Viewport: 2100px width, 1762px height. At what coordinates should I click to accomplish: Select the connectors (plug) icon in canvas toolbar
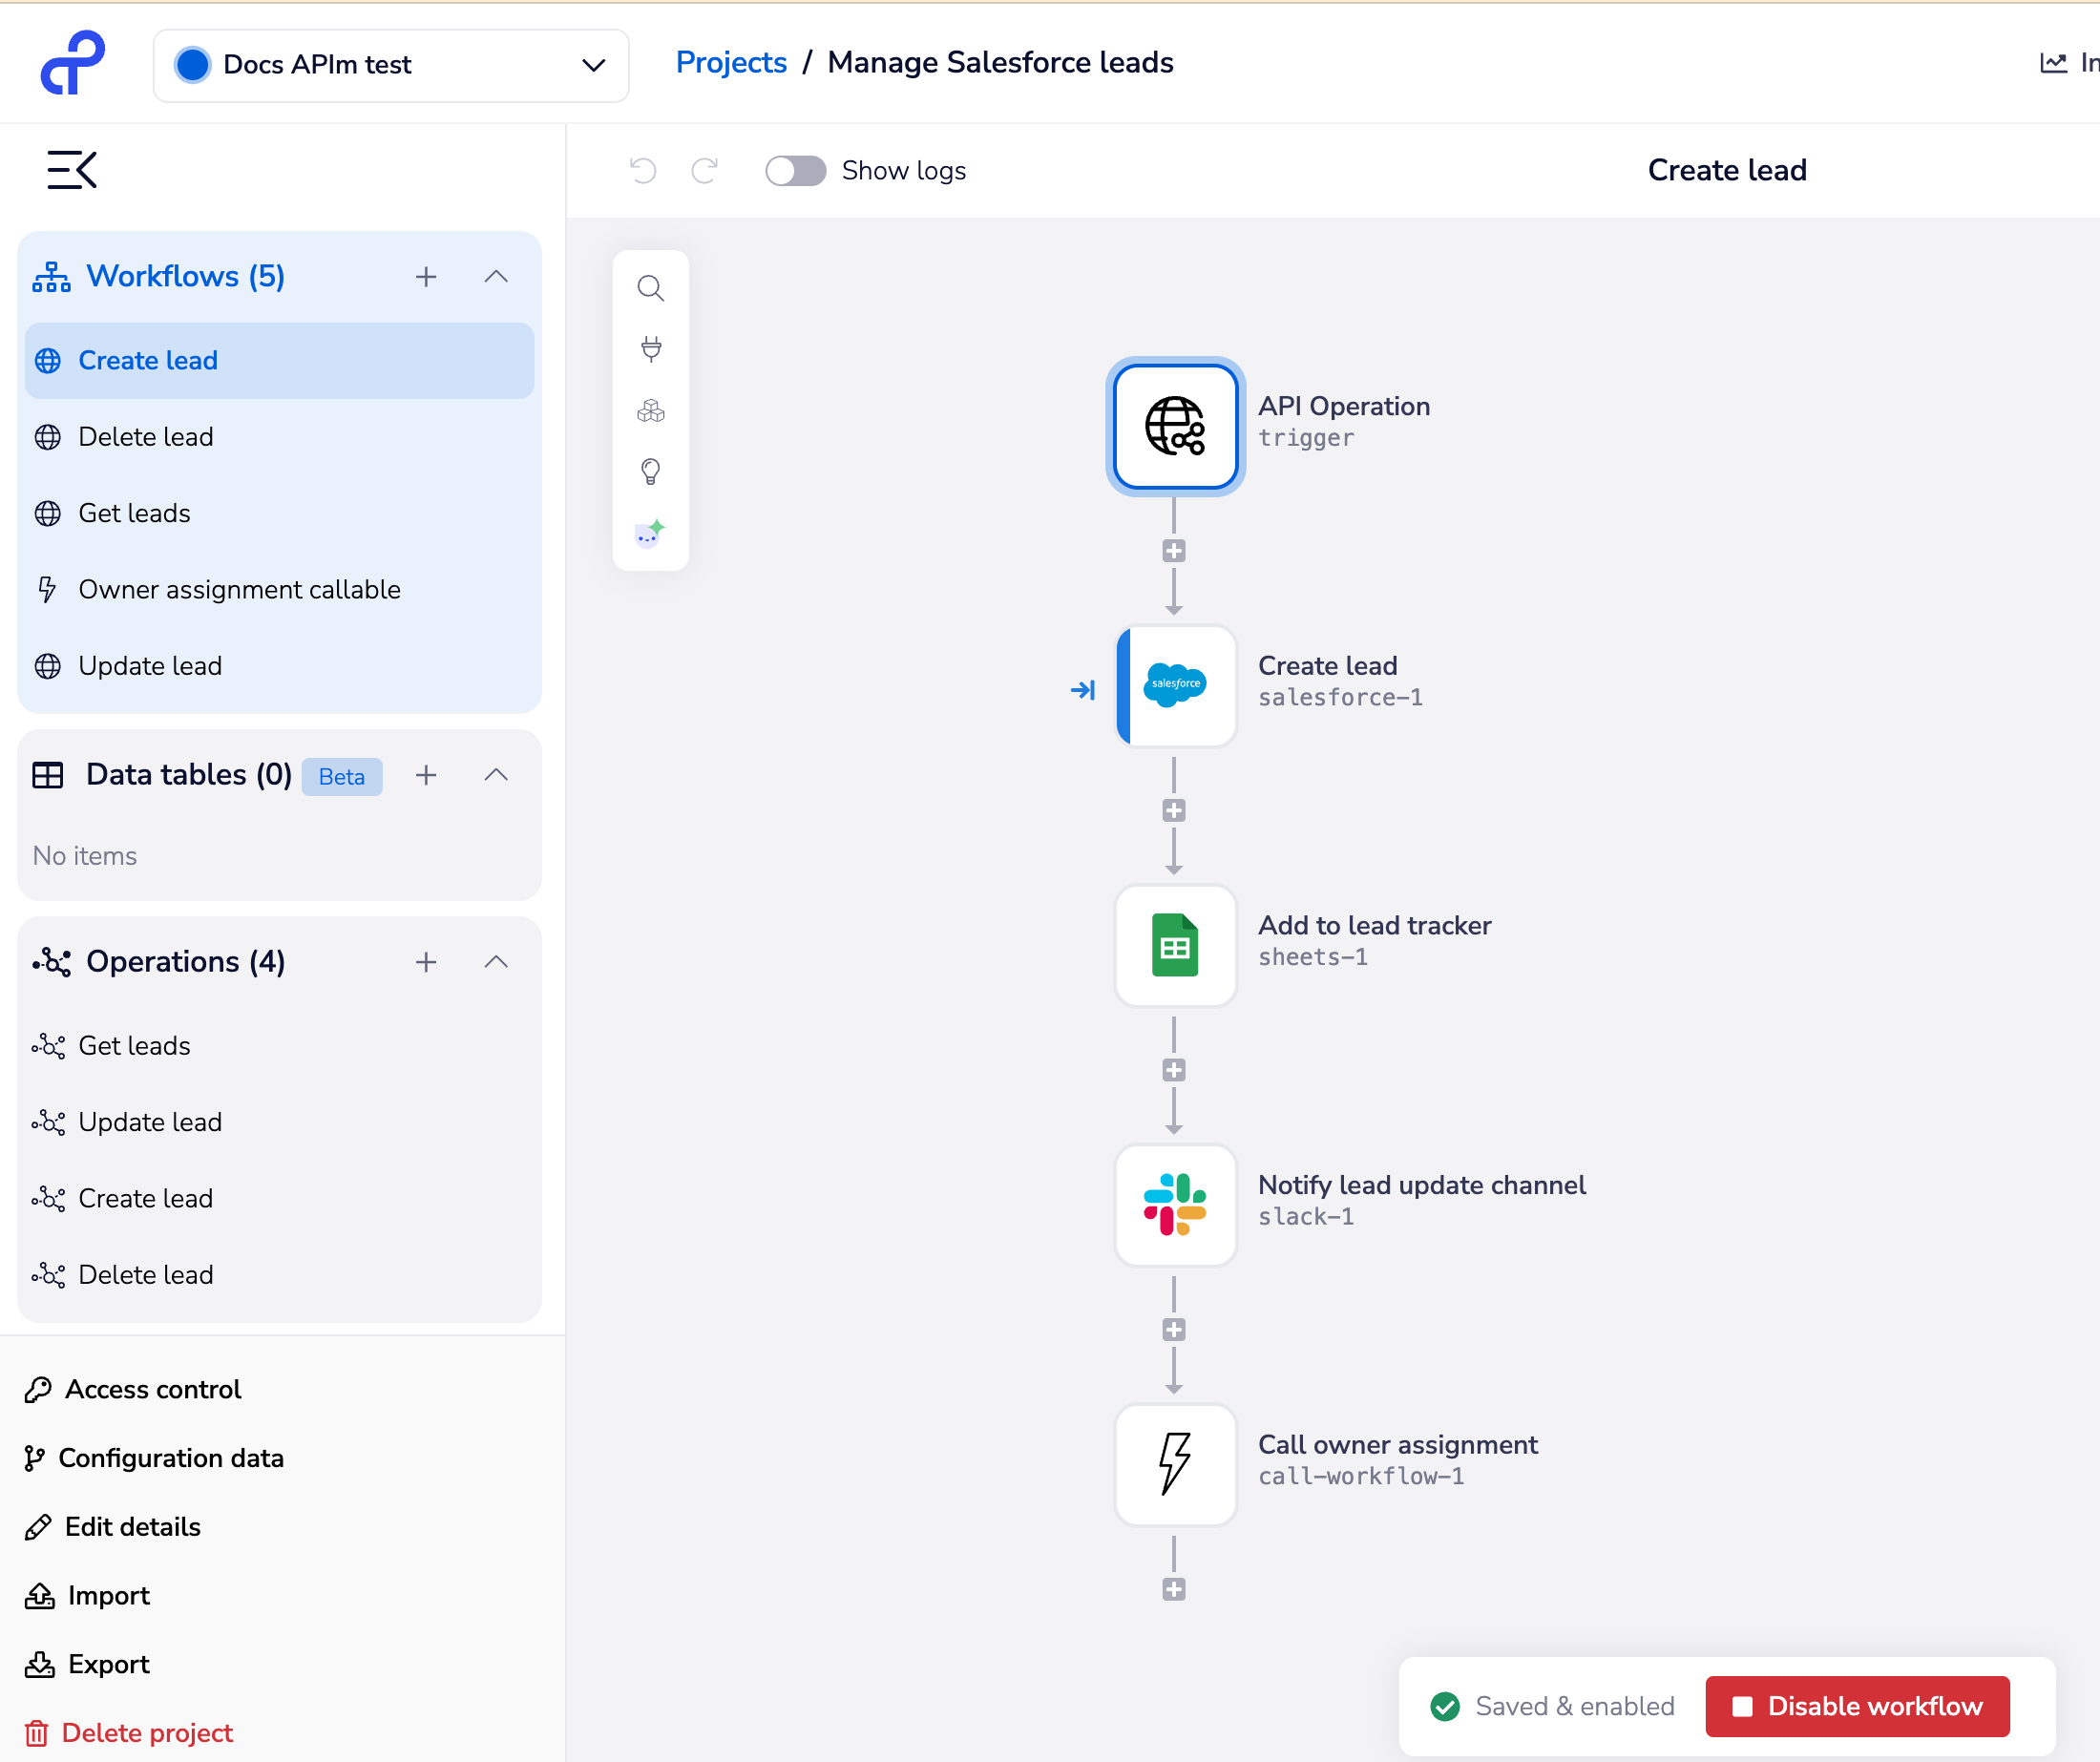click(x=651, y=348)
